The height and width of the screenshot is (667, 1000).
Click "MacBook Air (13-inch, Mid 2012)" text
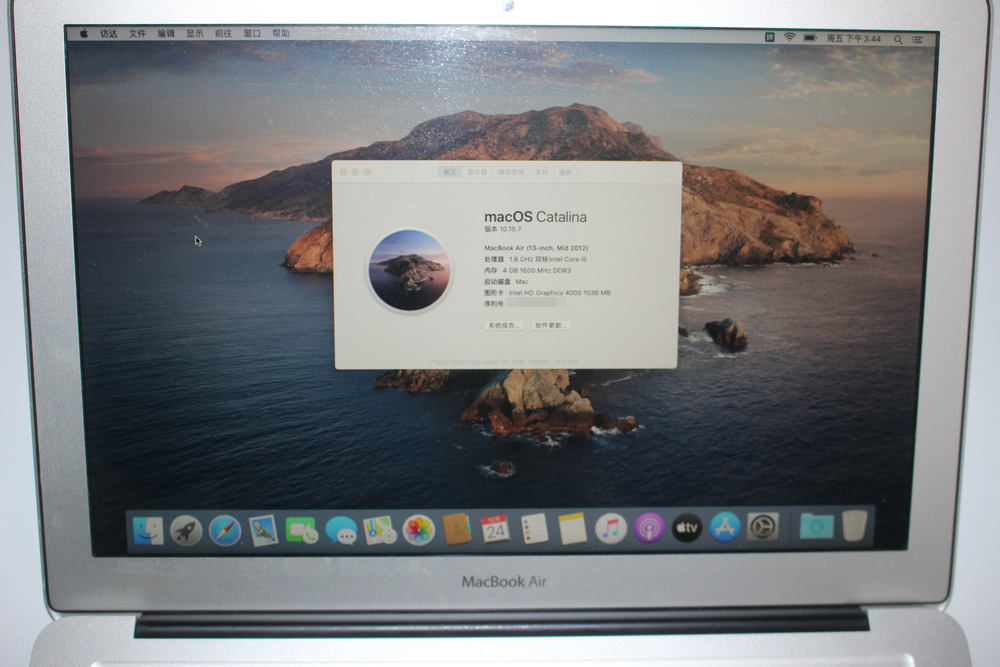tap(536, 248)
